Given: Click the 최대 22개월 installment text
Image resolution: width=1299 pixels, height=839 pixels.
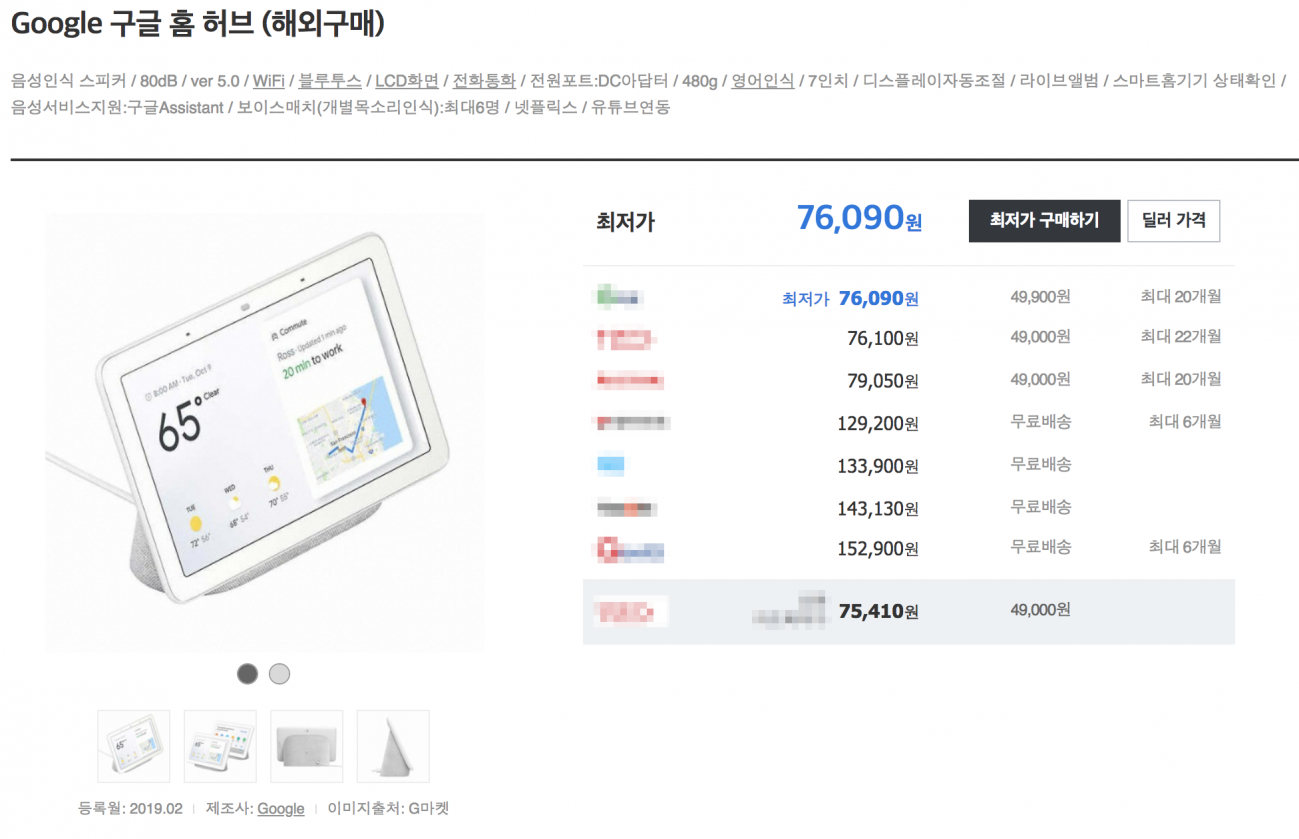Looking at the screenshot, I should point(1180,336).
